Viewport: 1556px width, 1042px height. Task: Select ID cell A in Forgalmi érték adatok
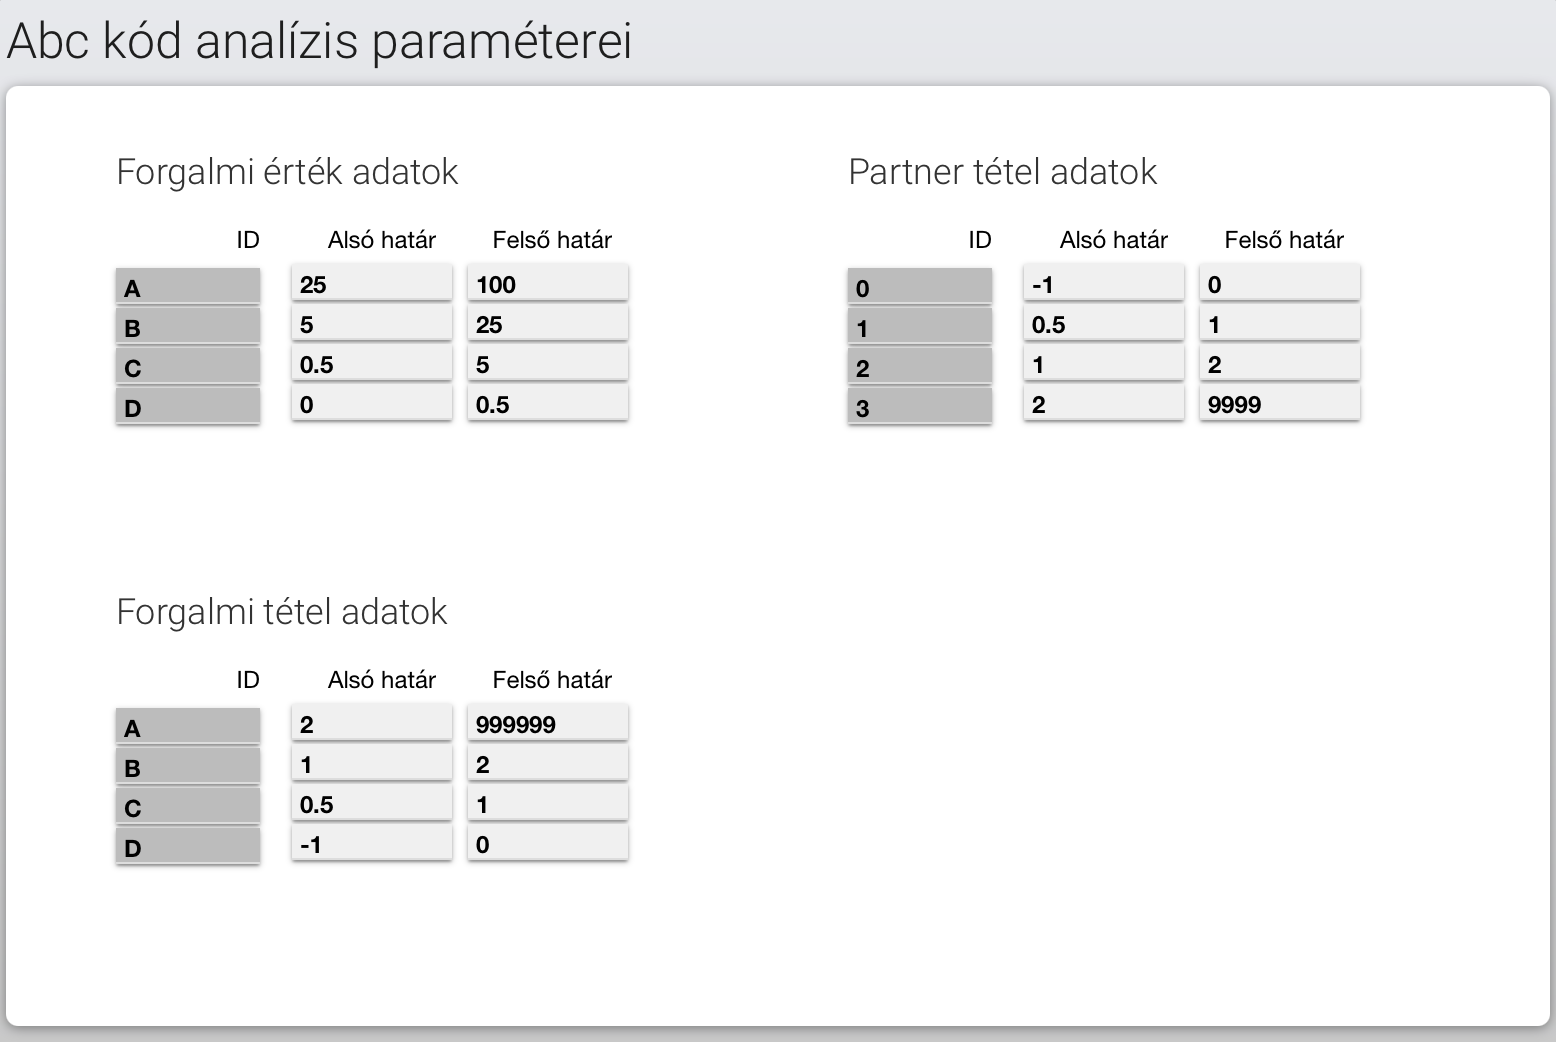click(188, 286)
